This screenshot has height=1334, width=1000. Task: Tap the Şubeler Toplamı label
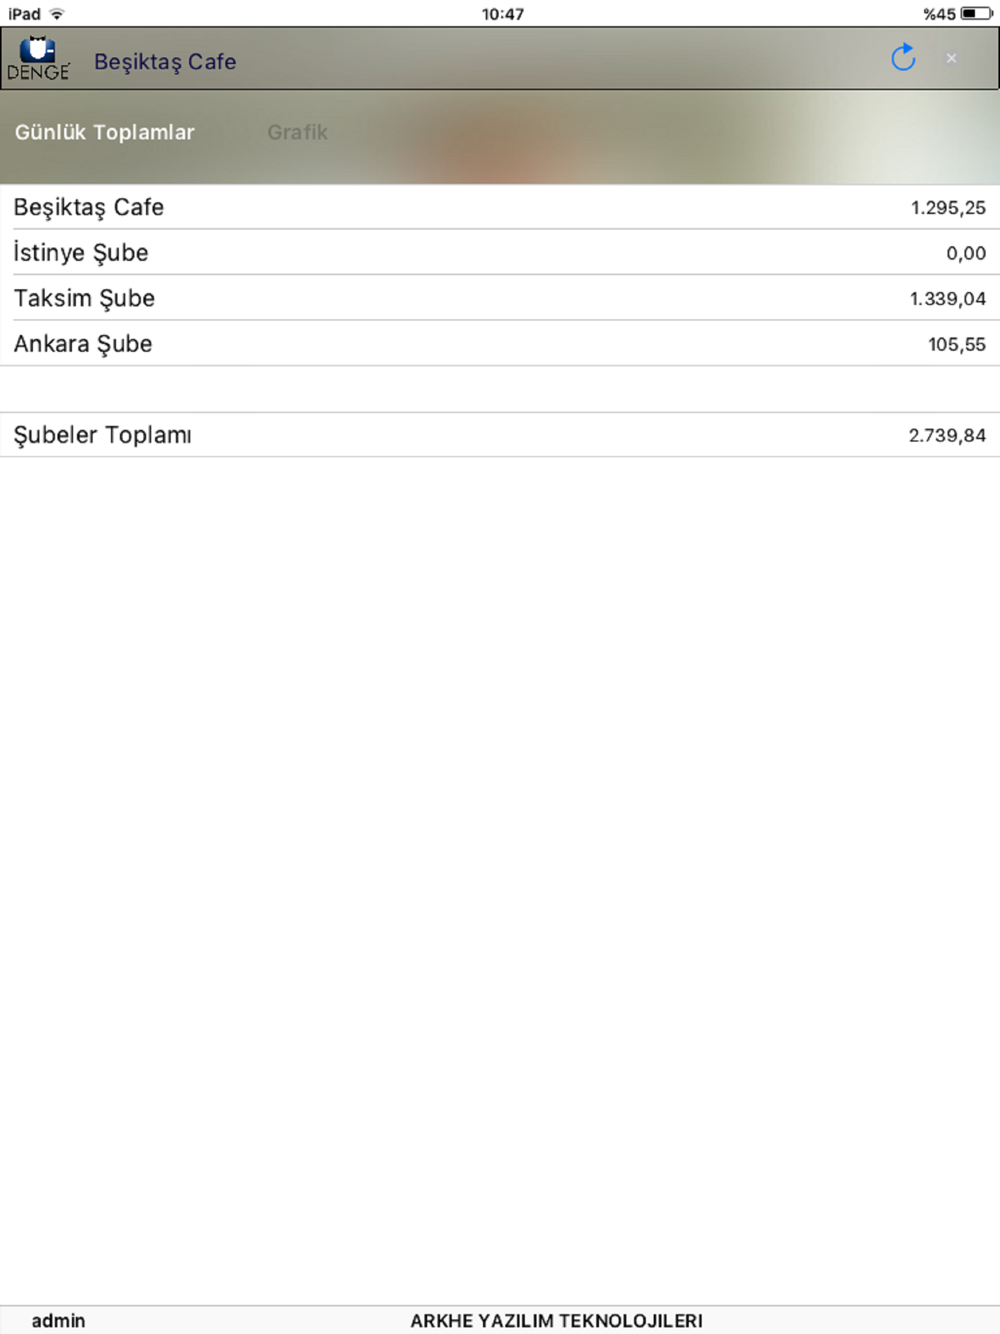coord(102,435)
